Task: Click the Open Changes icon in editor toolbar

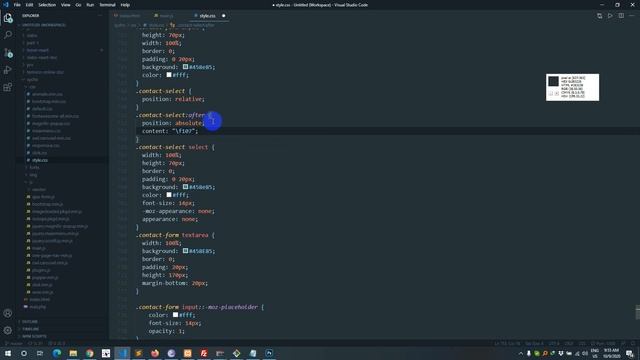Action: click(x=599, y=16)
